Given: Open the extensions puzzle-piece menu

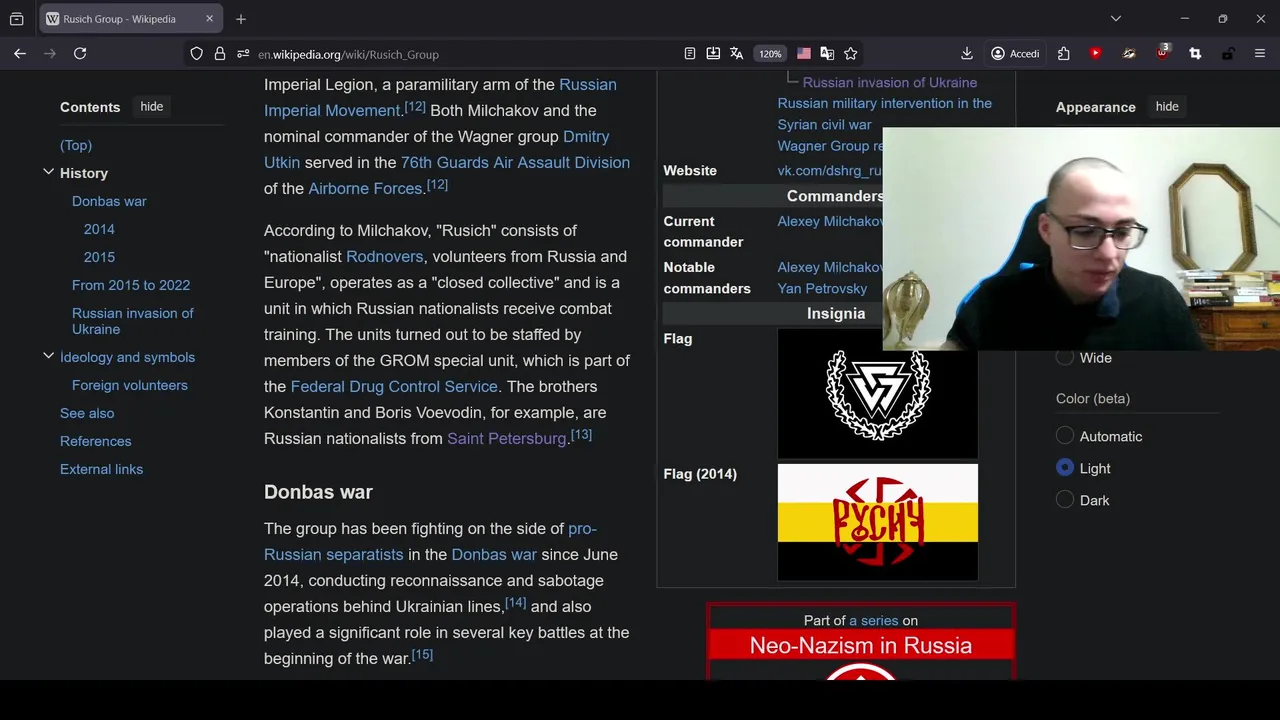Looking at the screenshot, I should coord(1063,54).
